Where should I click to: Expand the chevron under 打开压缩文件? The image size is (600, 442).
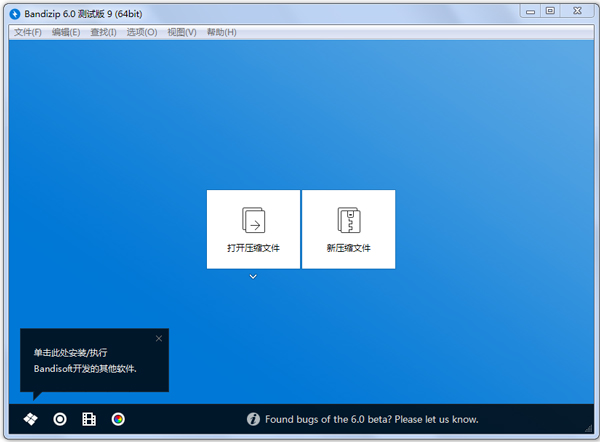253,276
